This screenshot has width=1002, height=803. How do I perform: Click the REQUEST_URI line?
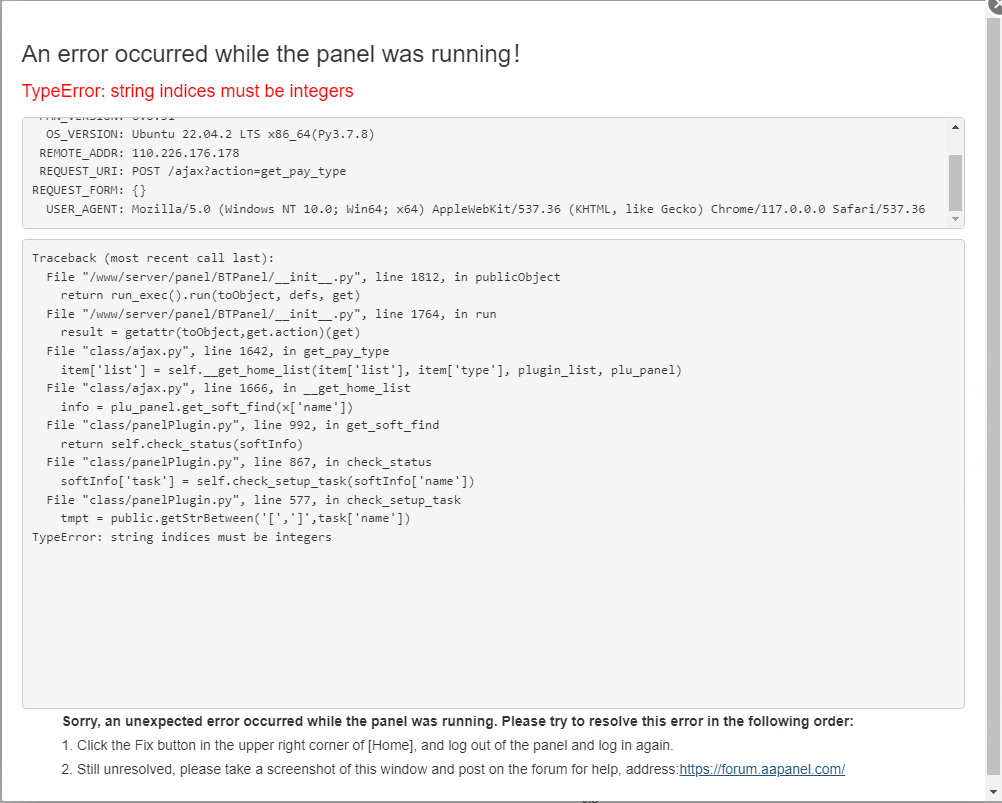point(192,171)
